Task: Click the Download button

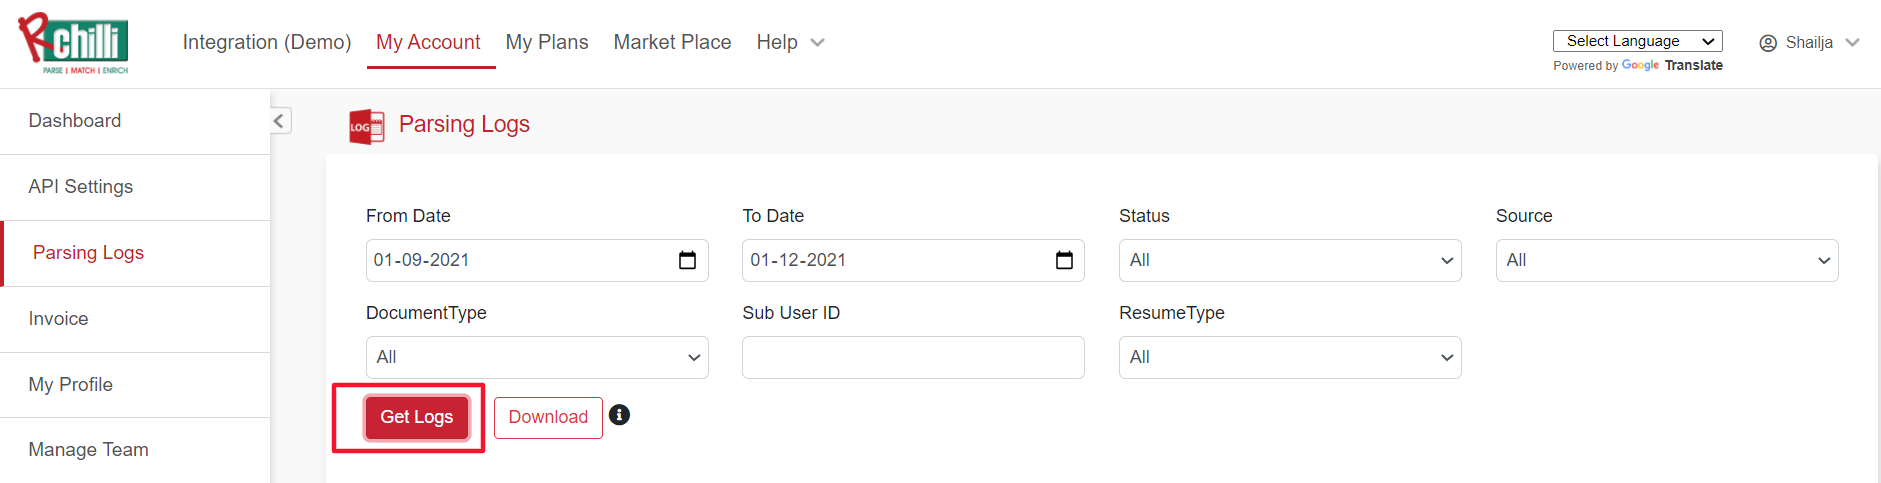Action: 548,417
